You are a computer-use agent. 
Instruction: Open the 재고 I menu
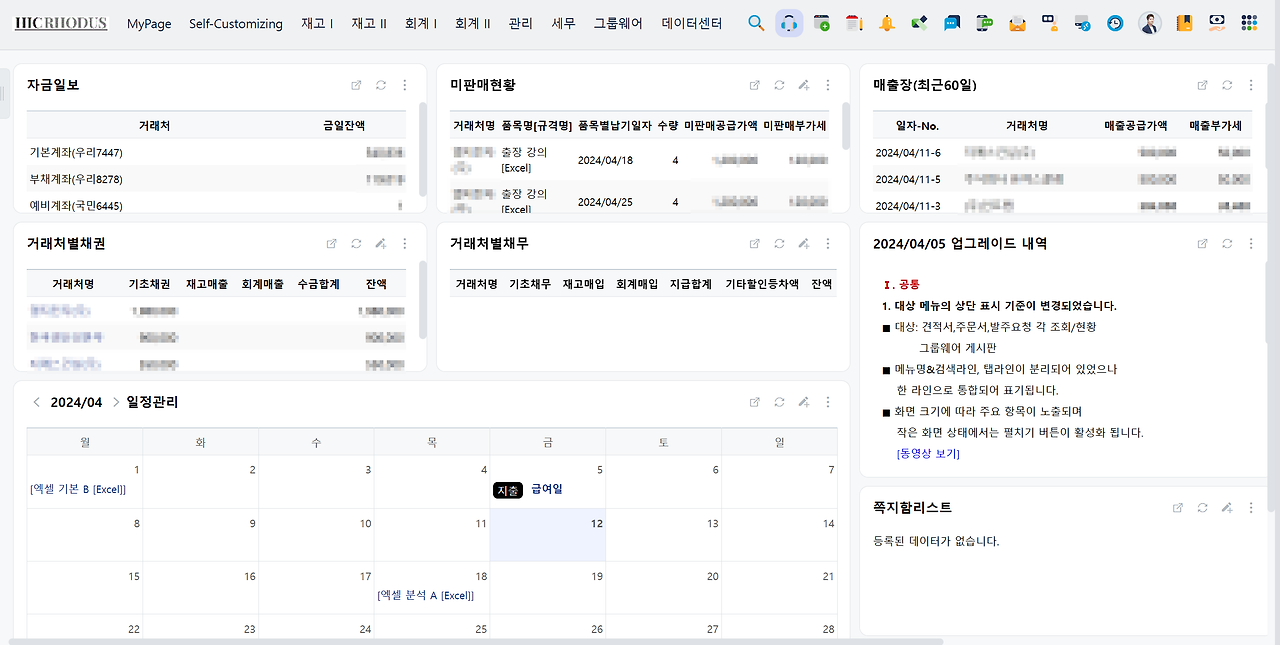tap(317, 23)
